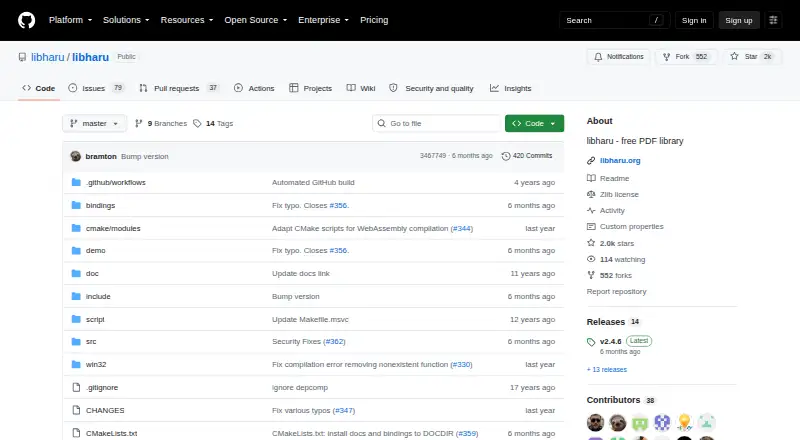Click the demo folder icon
Viewport: 800px width, 440px height.
(76, 251)
